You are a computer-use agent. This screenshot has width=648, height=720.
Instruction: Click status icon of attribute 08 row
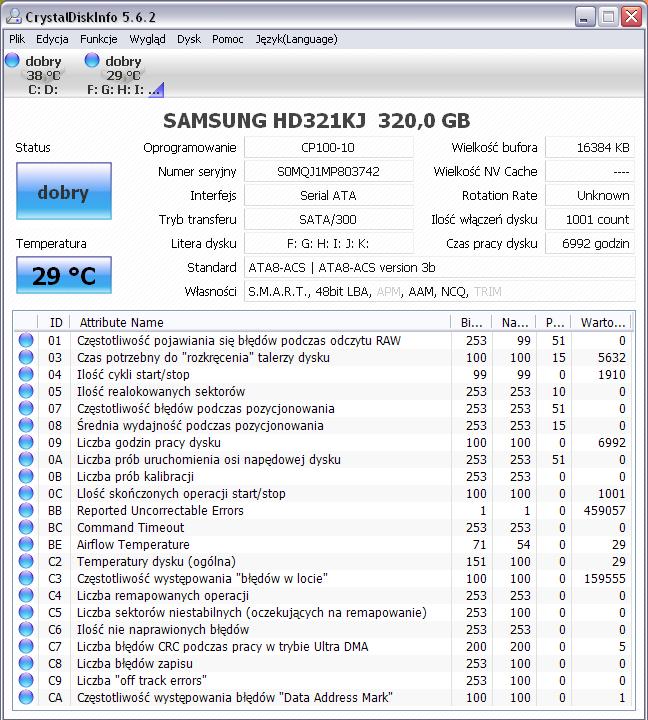point(26,425)
